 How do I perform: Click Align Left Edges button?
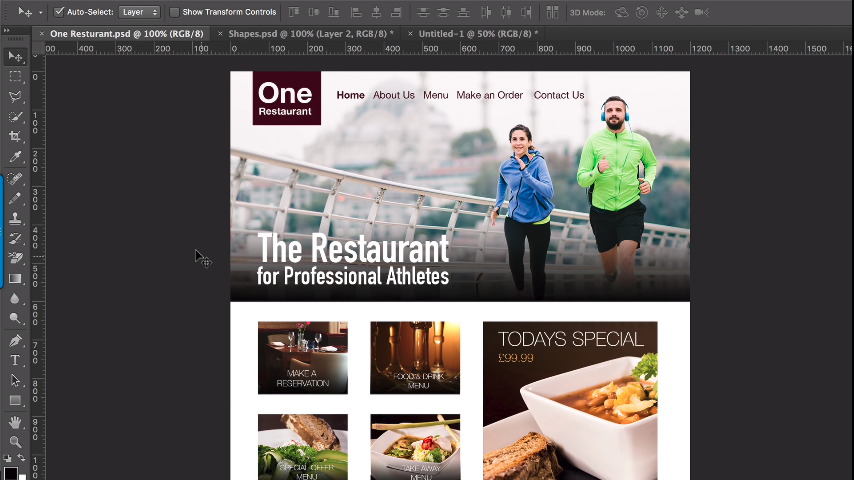(356, 12)
